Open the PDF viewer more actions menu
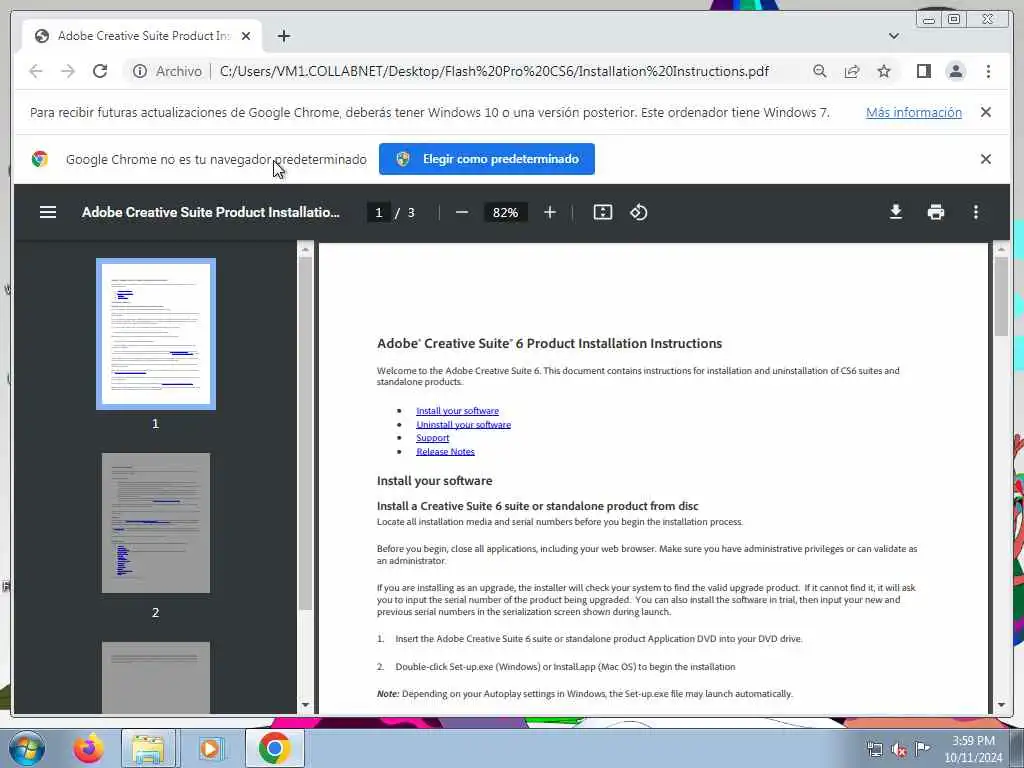 point(976,212)
